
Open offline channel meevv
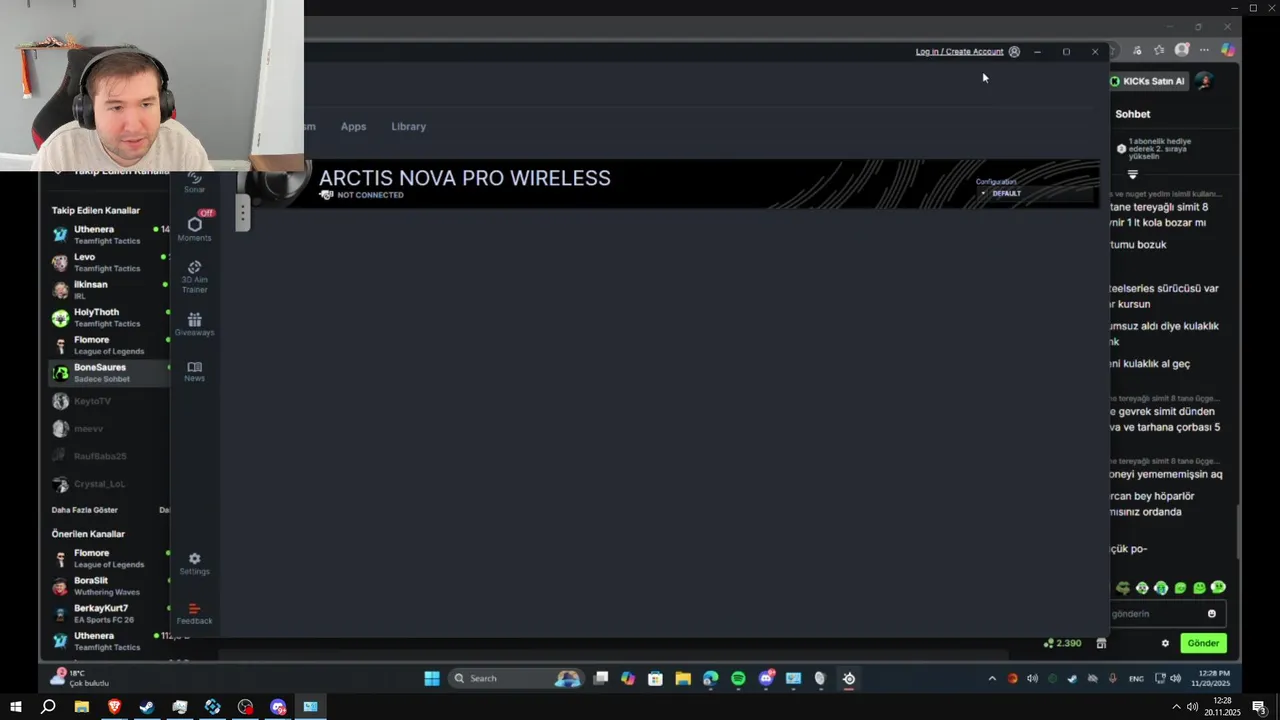pyautogui.click(x=110, y=428)
